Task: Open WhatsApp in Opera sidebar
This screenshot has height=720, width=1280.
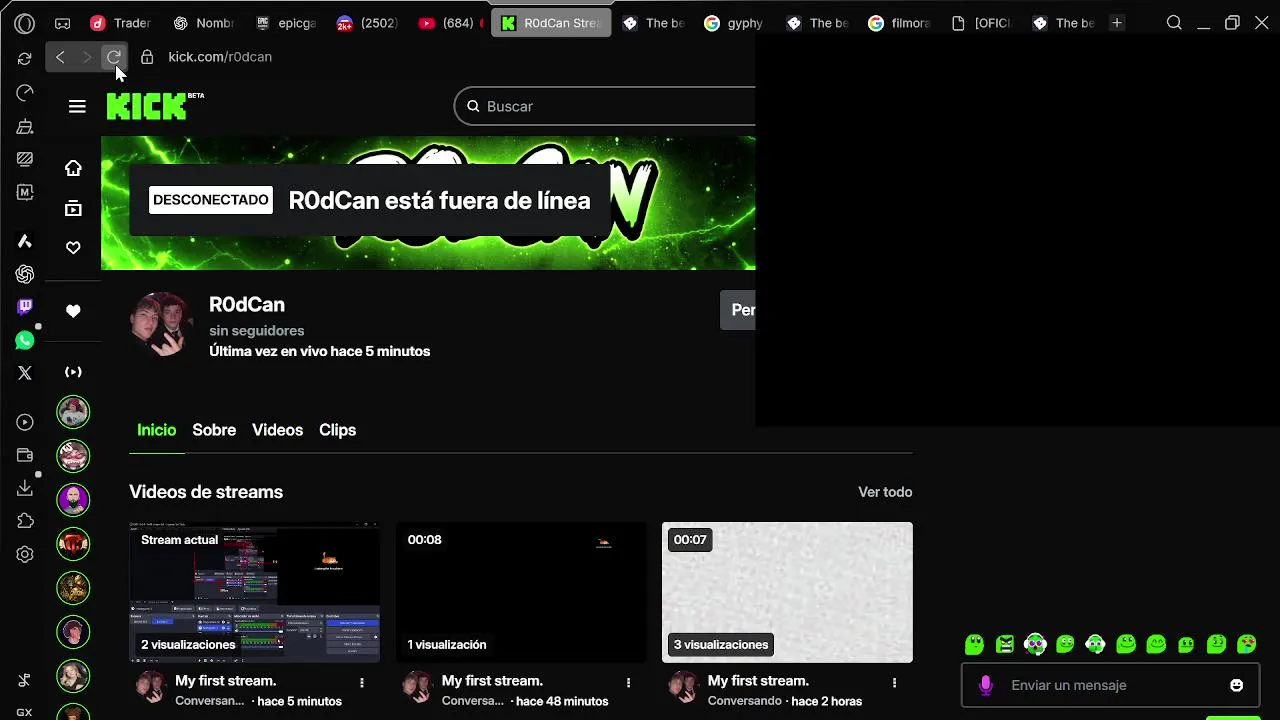Action: [x=25, y=341]
